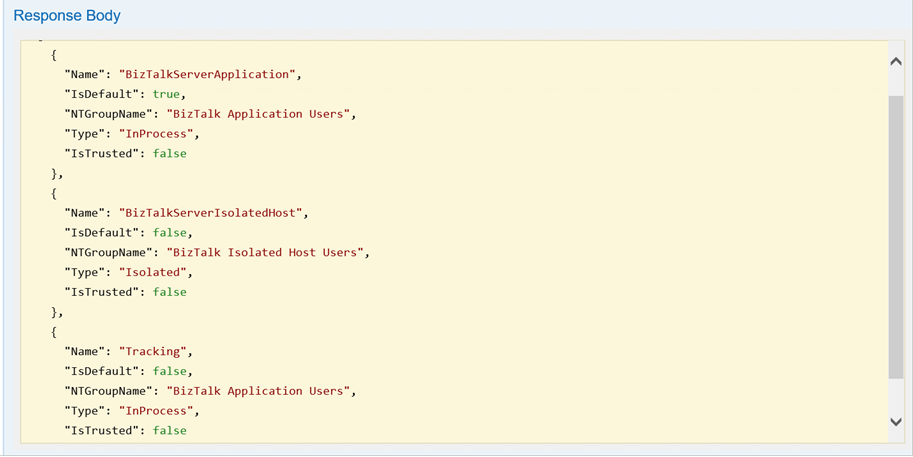
Task: Click the vertical scrollbar thumb
Action: coord(896,238)
